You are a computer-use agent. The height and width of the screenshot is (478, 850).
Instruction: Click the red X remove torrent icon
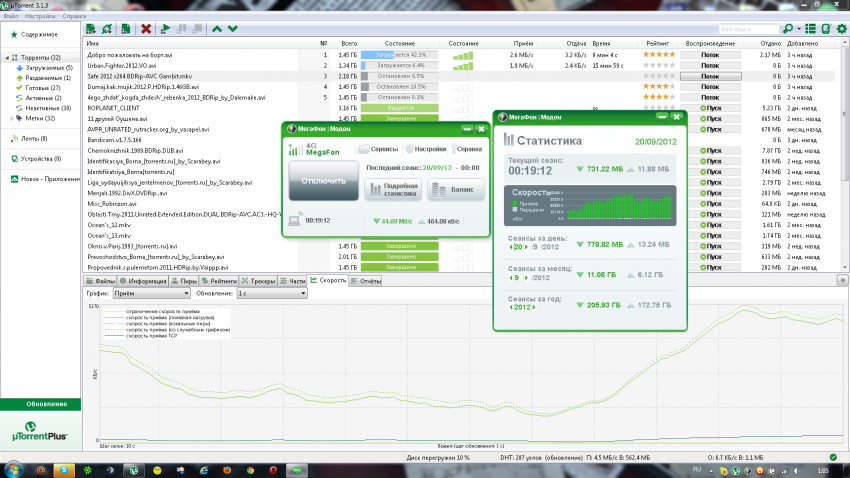[147, 30]
